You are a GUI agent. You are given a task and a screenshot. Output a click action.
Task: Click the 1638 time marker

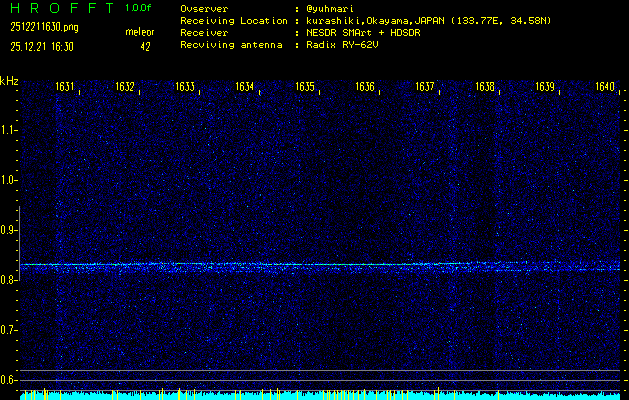click(x=485, y=87)
